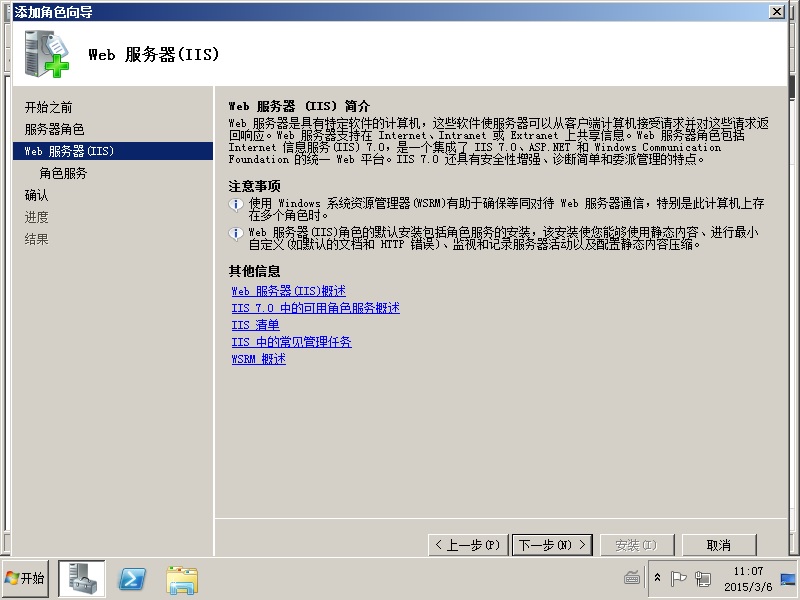This screenshot has width=800, height=600.
Task: Show hidden tray icons arrow
Action: pos(658,578)
